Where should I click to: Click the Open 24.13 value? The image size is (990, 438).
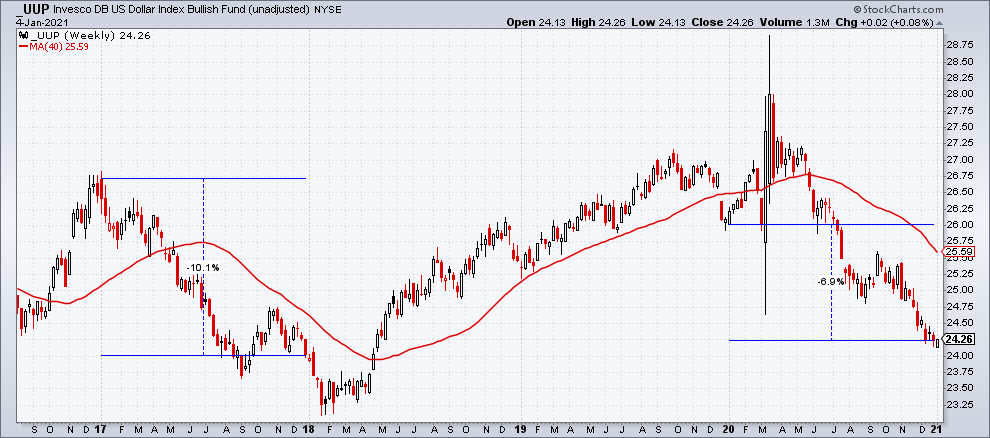coord(535,22)
